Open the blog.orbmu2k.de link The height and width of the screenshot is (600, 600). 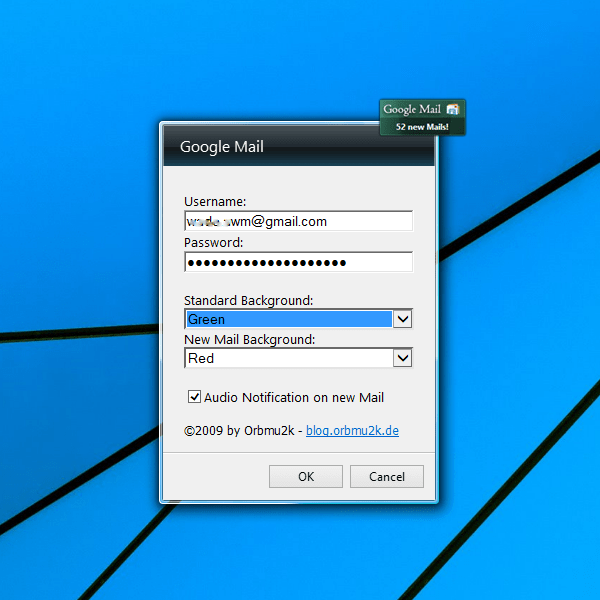pyautogui.click(x=352, y=431)
